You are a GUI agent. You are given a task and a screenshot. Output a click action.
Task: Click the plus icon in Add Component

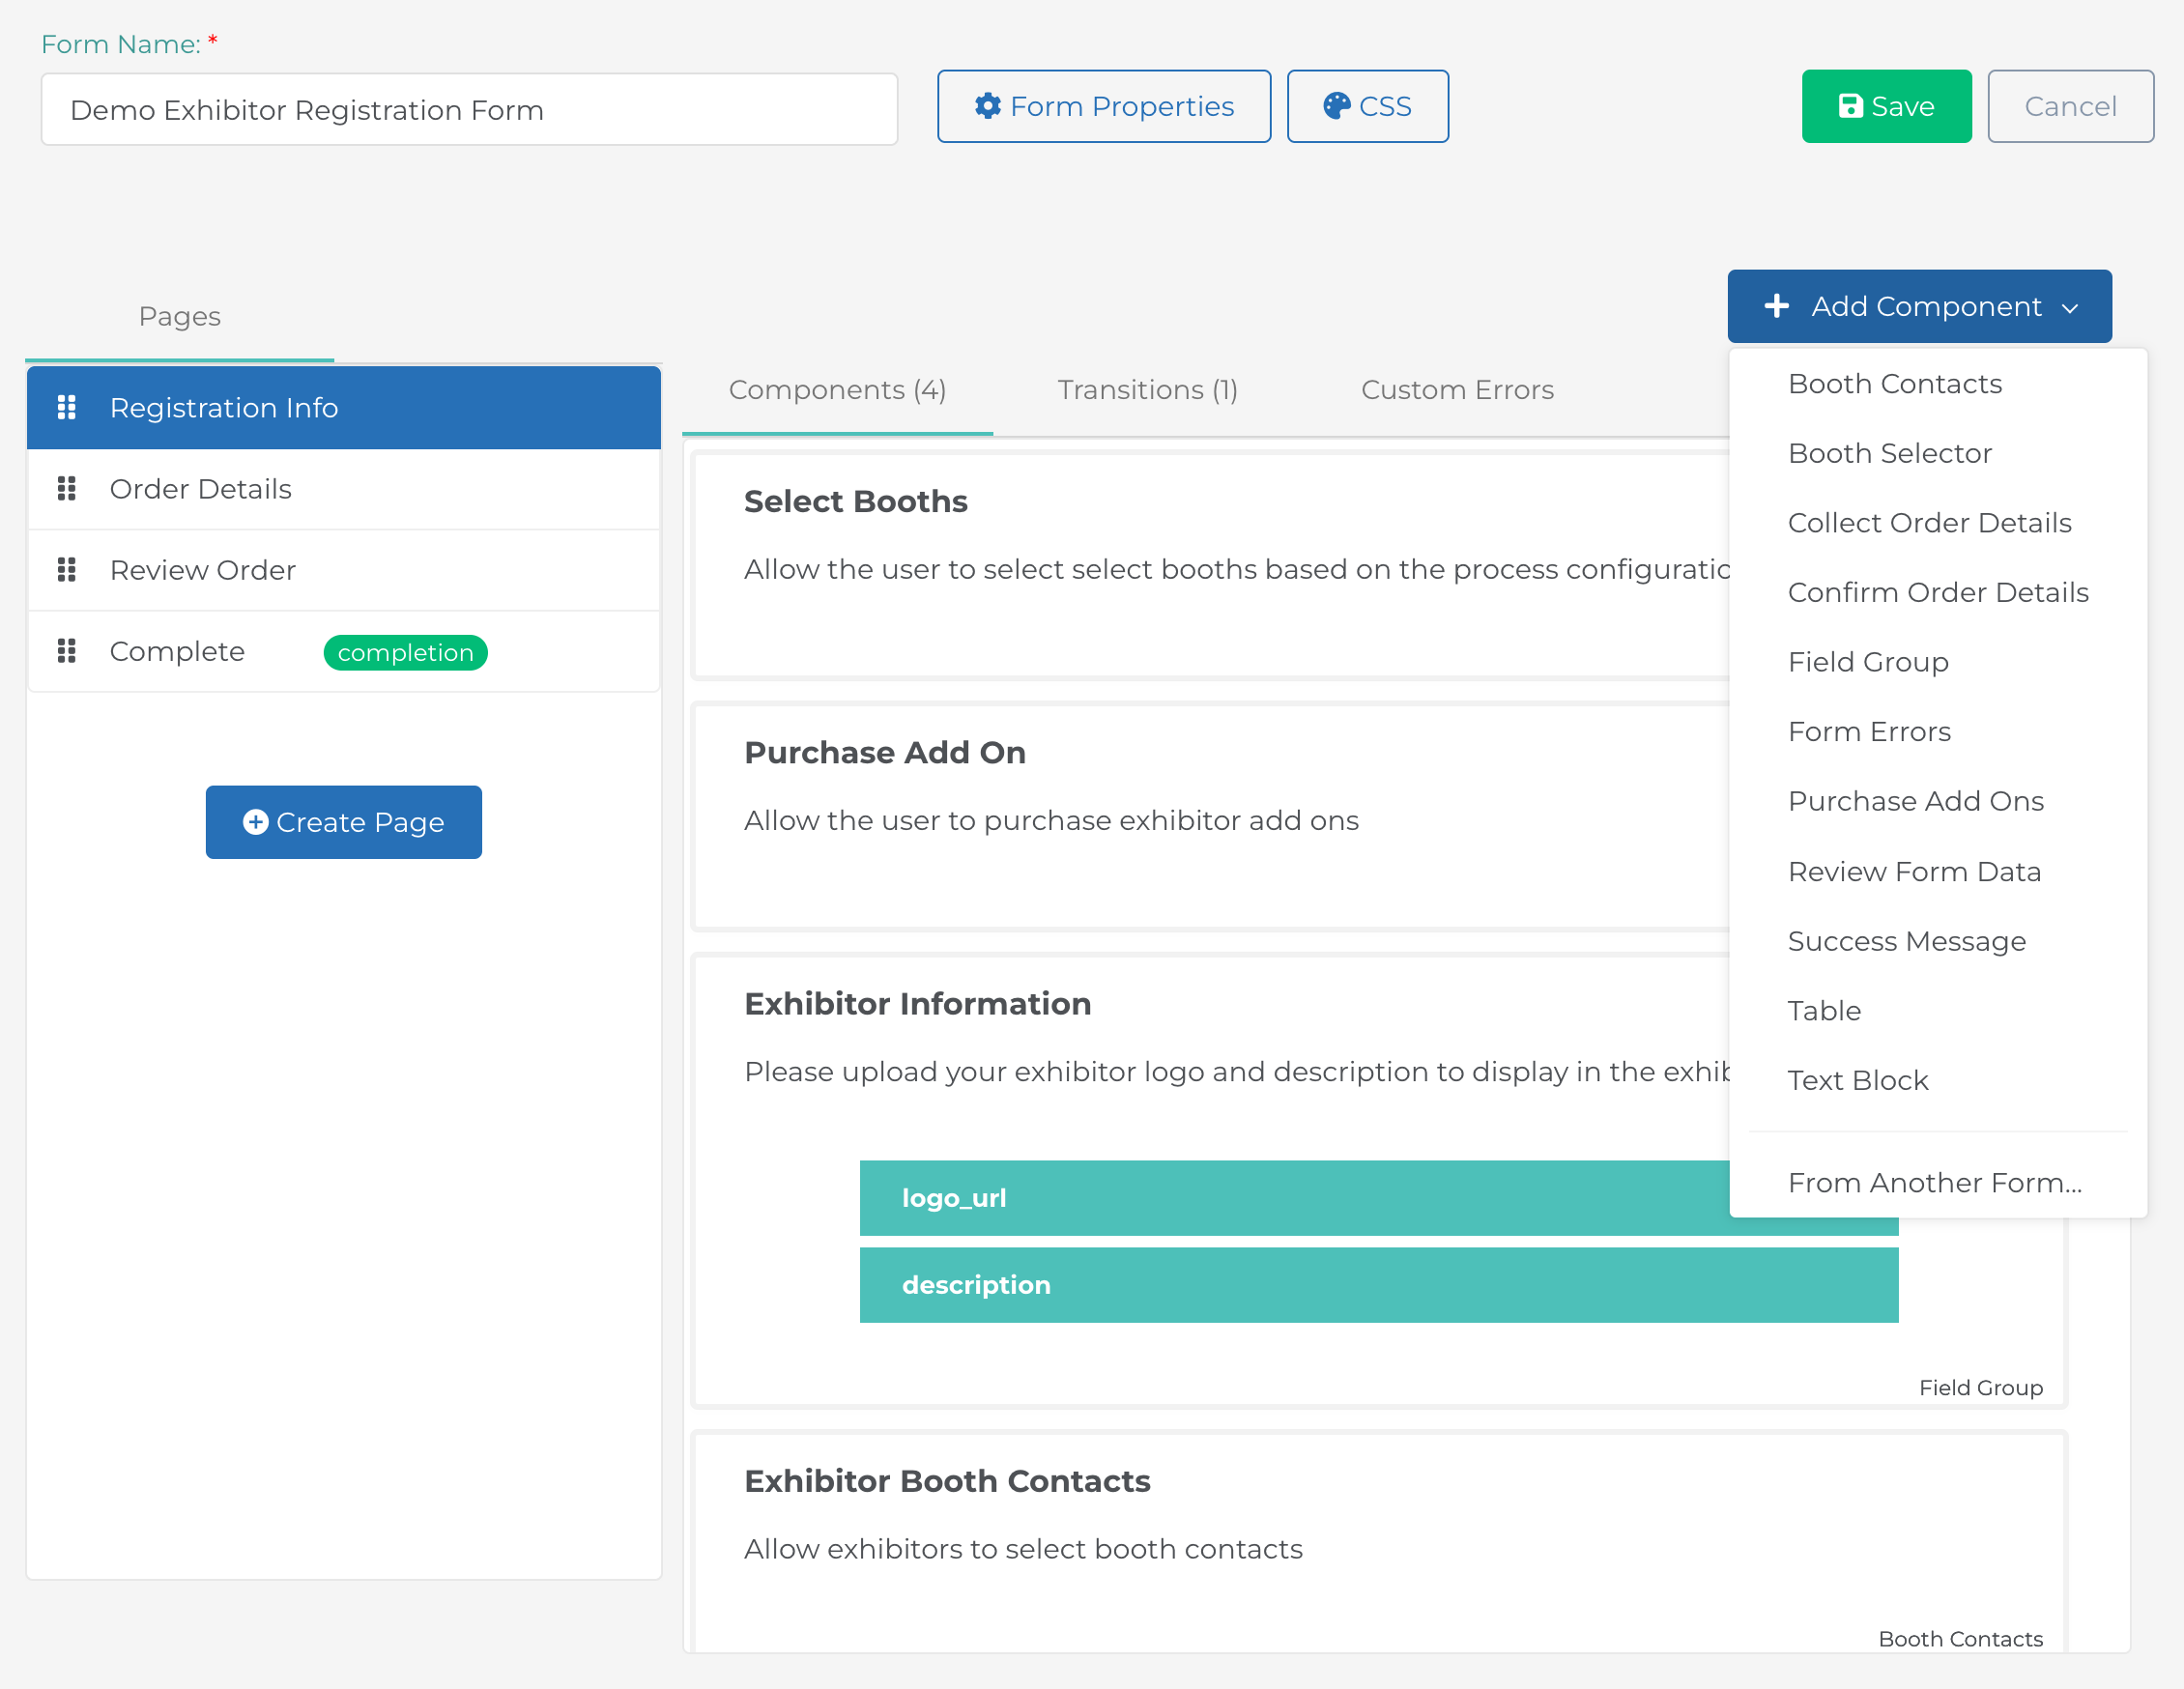[1777, 306]
